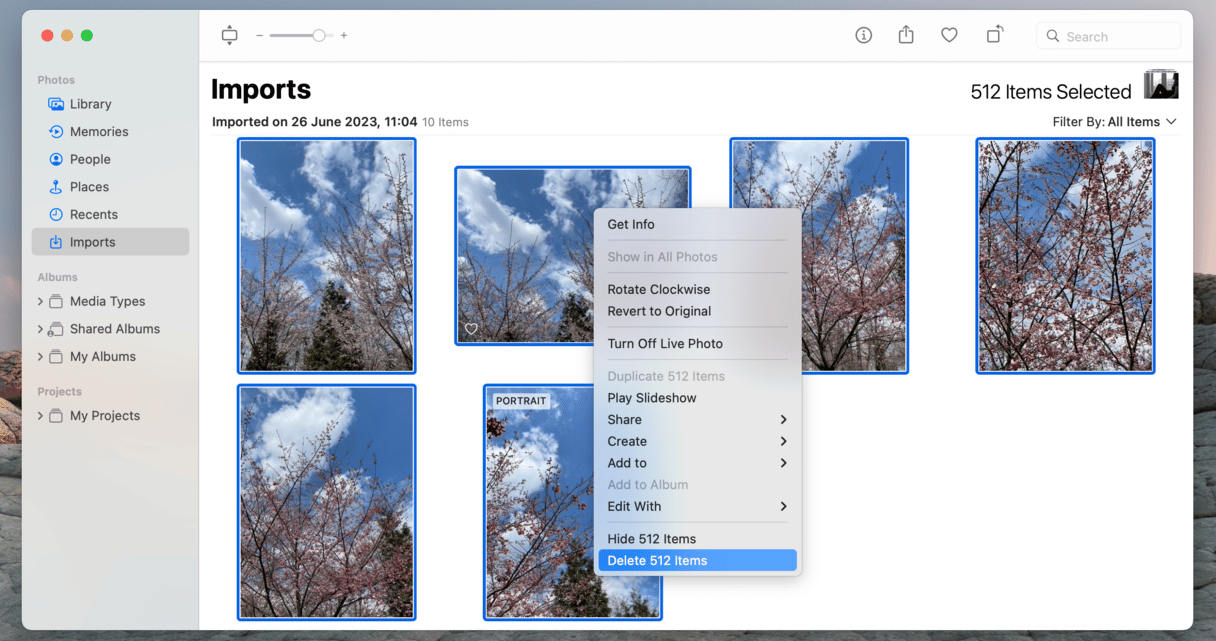
Task: Expand the Media Types album group
Action: (x=40, y=301)
